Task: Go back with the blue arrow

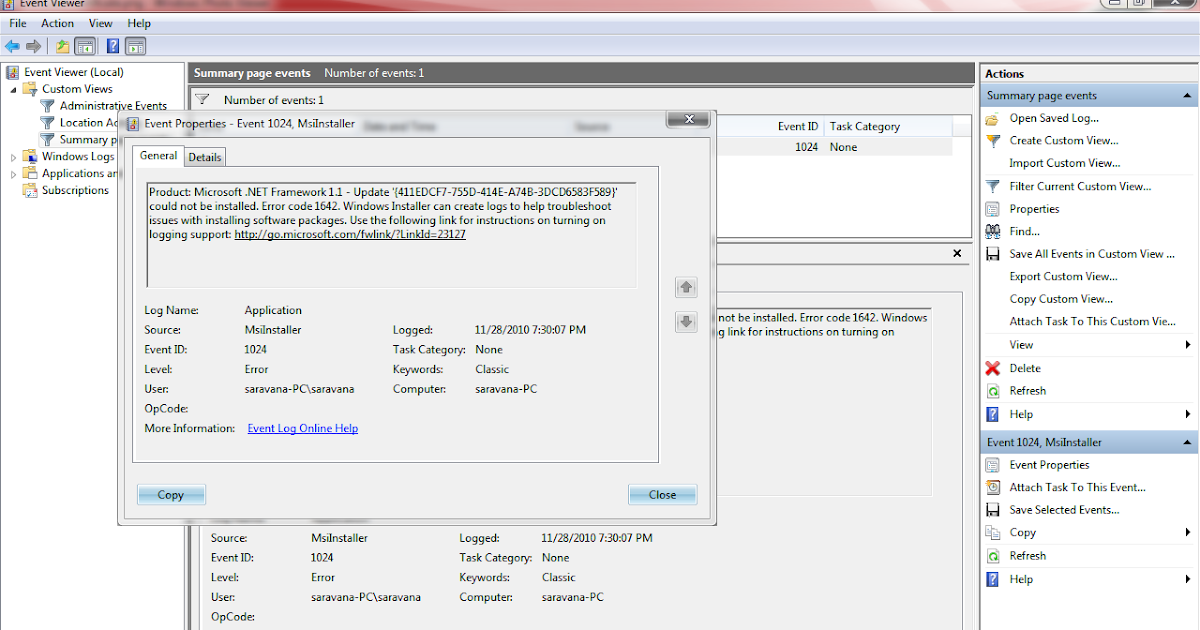Action: (x=12, y=46)
